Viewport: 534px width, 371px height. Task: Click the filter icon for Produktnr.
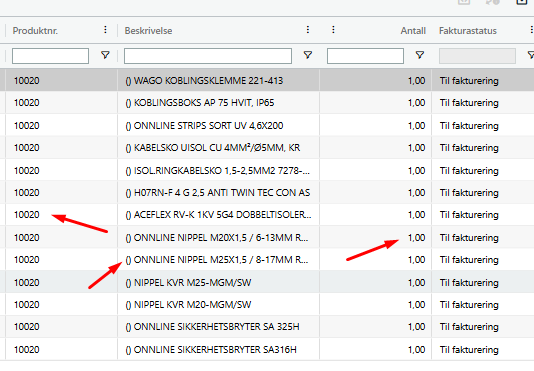(x=105, y=55)
